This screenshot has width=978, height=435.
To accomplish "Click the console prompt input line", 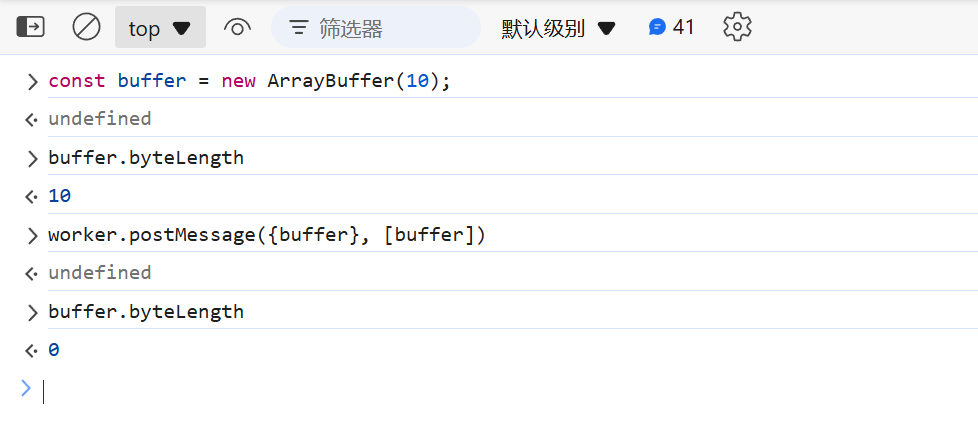I will point(400,390).
